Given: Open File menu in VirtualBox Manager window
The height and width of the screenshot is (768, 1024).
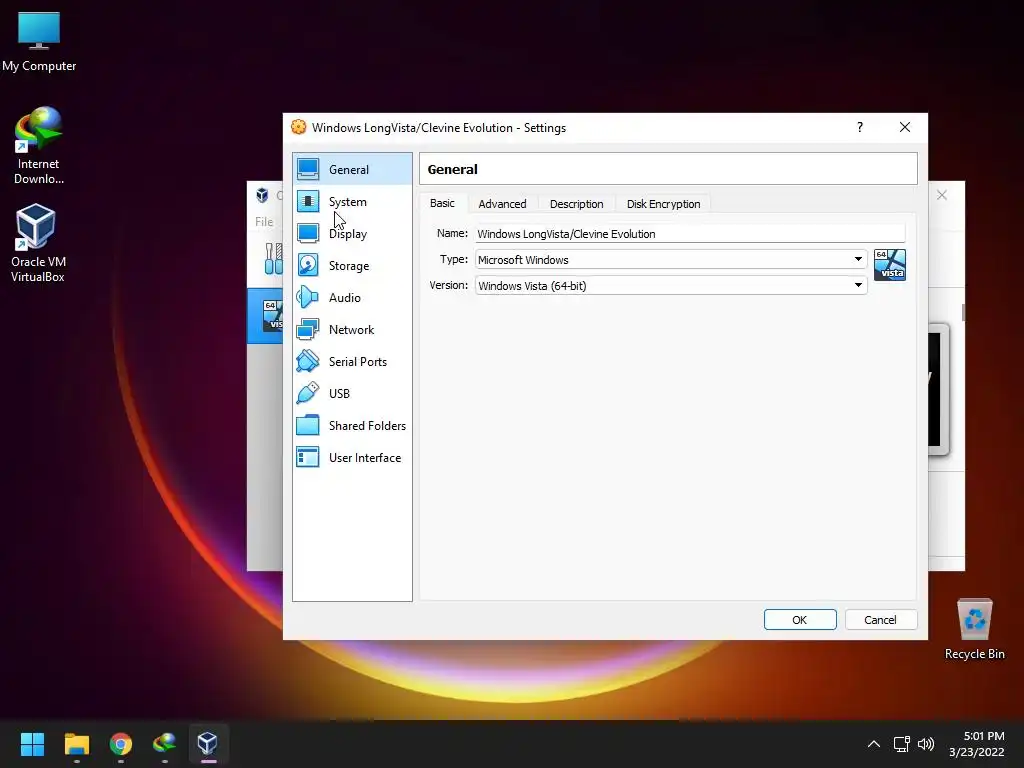Looking at the screenshot, I should tap(264, 222).
